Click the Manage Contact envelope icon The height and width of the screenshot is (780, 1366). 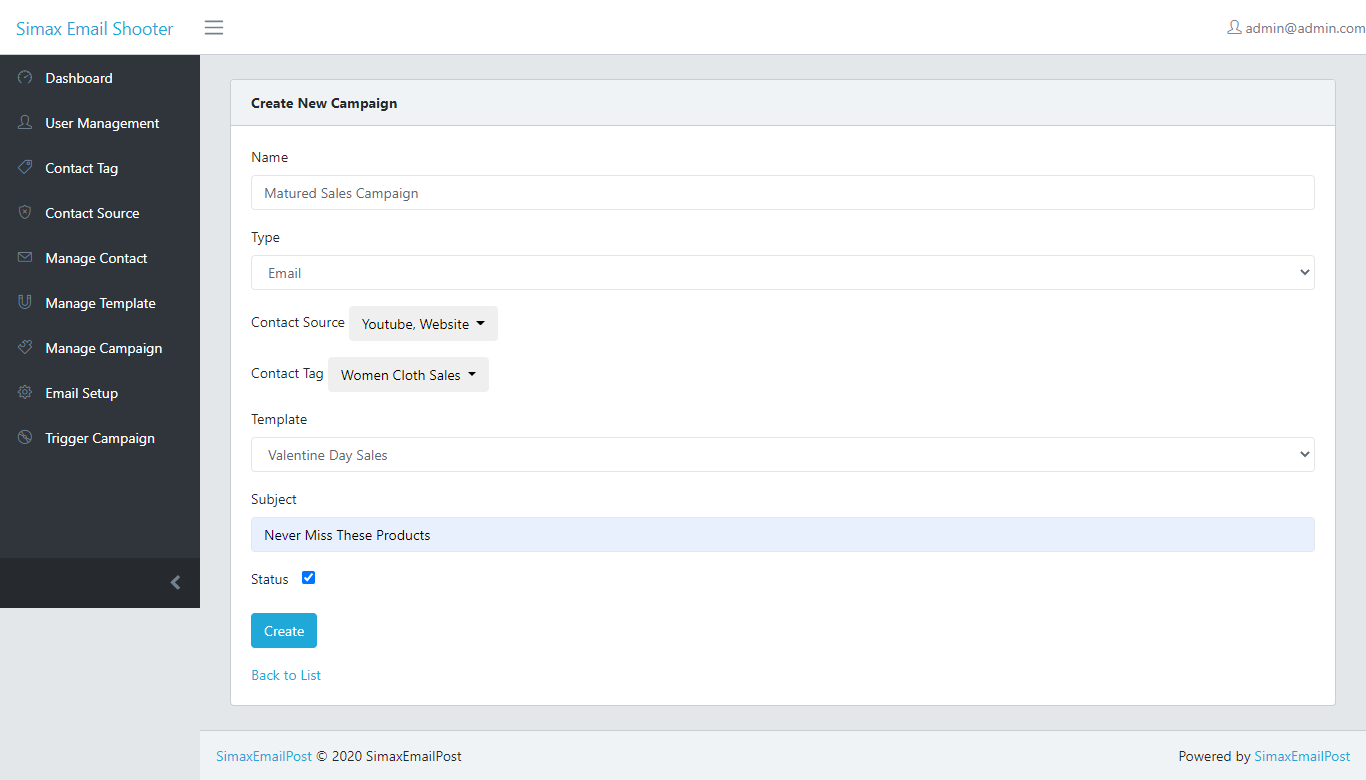click(25, 258)
